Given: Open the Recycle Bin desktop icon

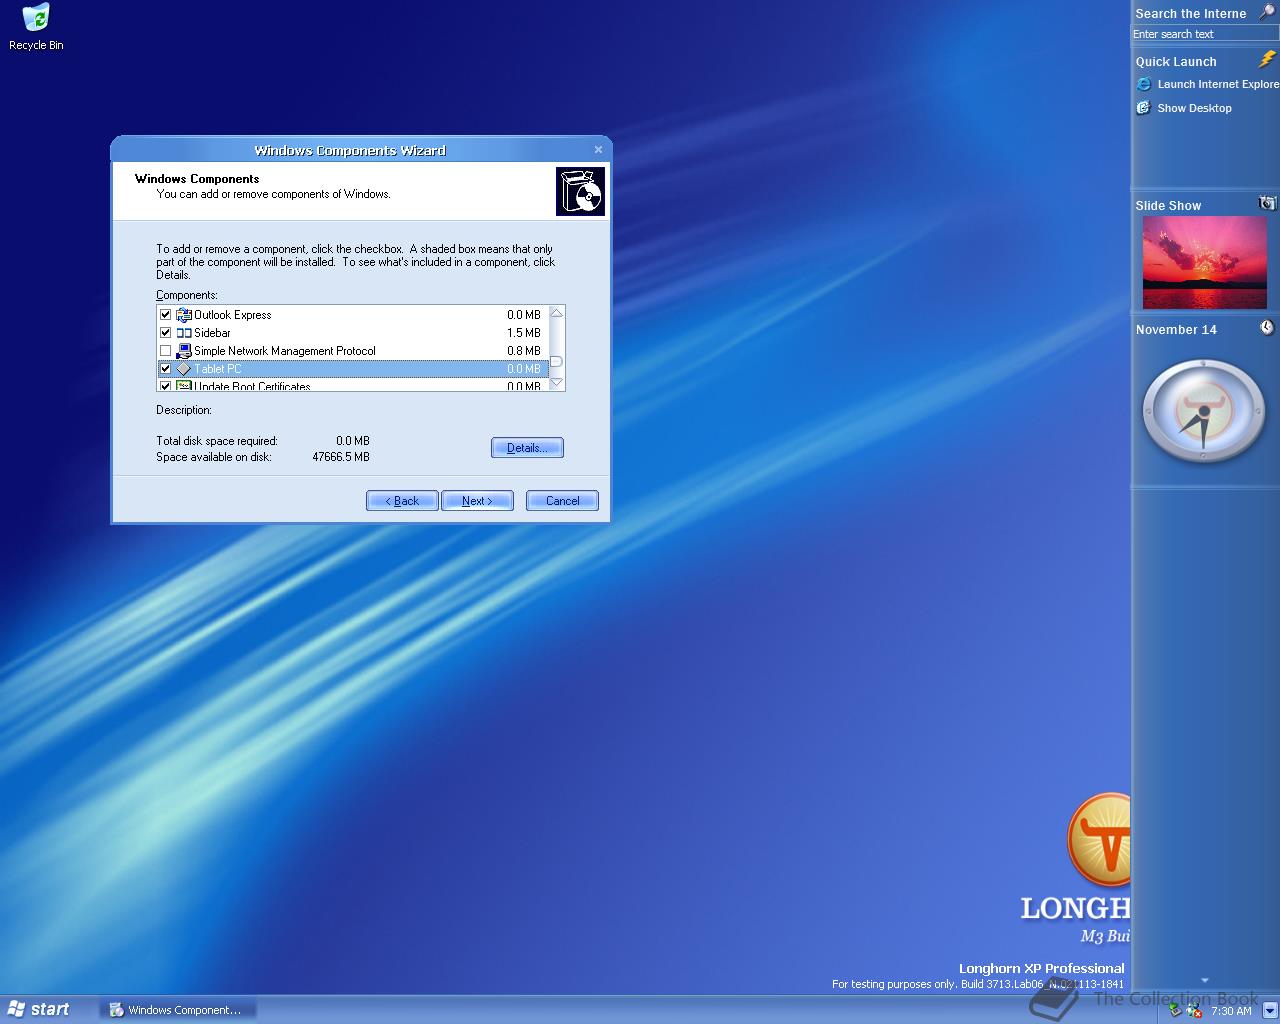Looking at the screenshot, I should pos(36,27).
